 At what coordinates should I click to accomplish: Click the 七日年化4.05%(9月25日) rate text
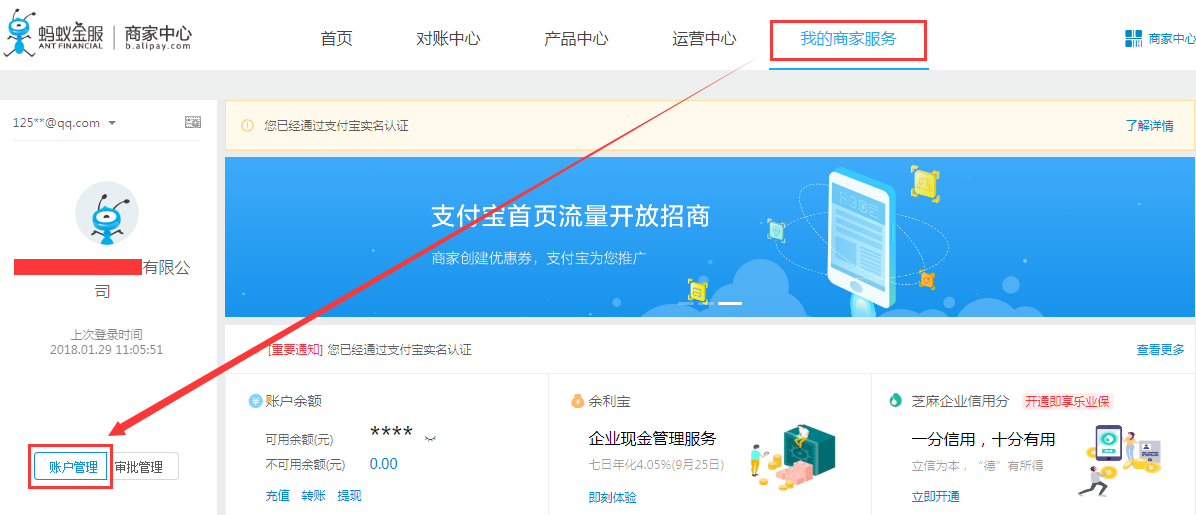(x=656, y=464)
